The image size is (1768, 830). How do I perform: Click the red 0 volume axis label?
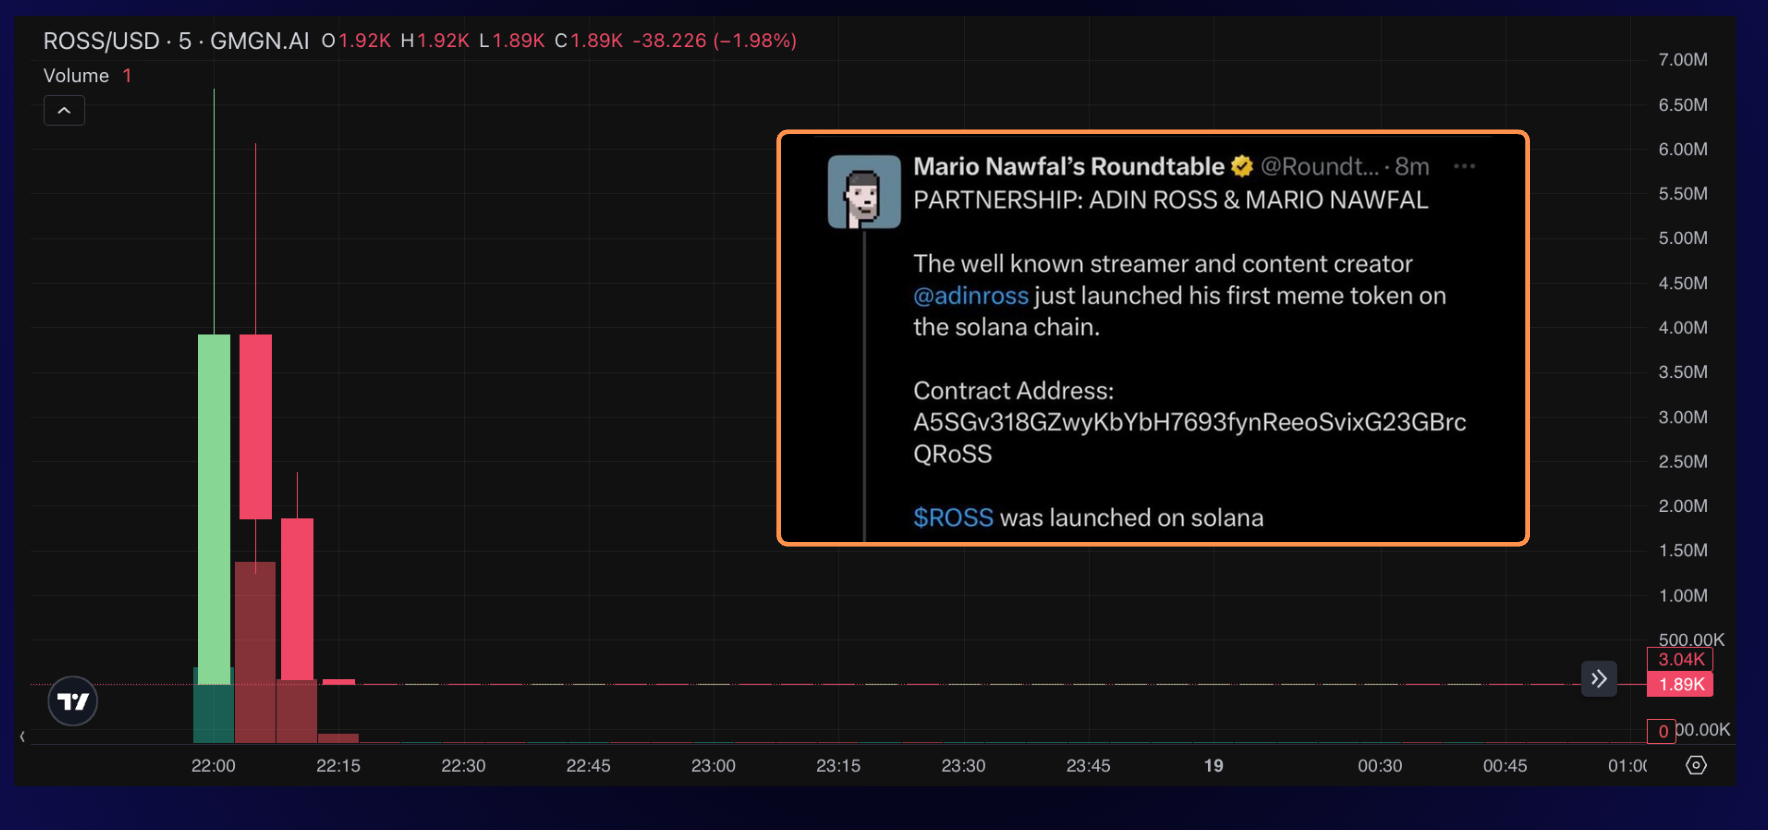click(x=1662, y=732)
